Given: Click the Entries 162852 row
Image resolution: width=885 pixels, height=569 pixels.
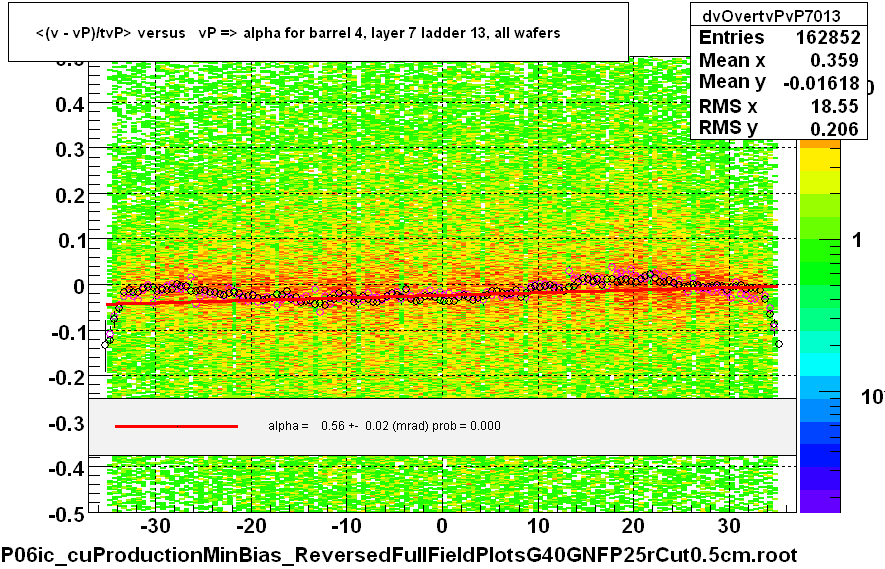Looking at the screenshot, I should 779,38.
